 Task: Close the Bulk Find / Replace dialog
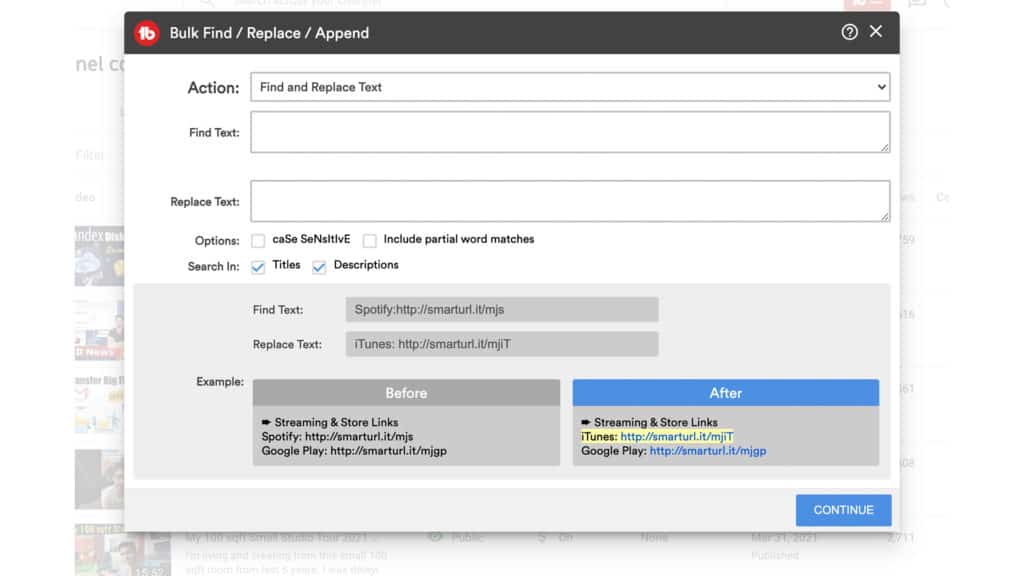[x=876, y=32]
